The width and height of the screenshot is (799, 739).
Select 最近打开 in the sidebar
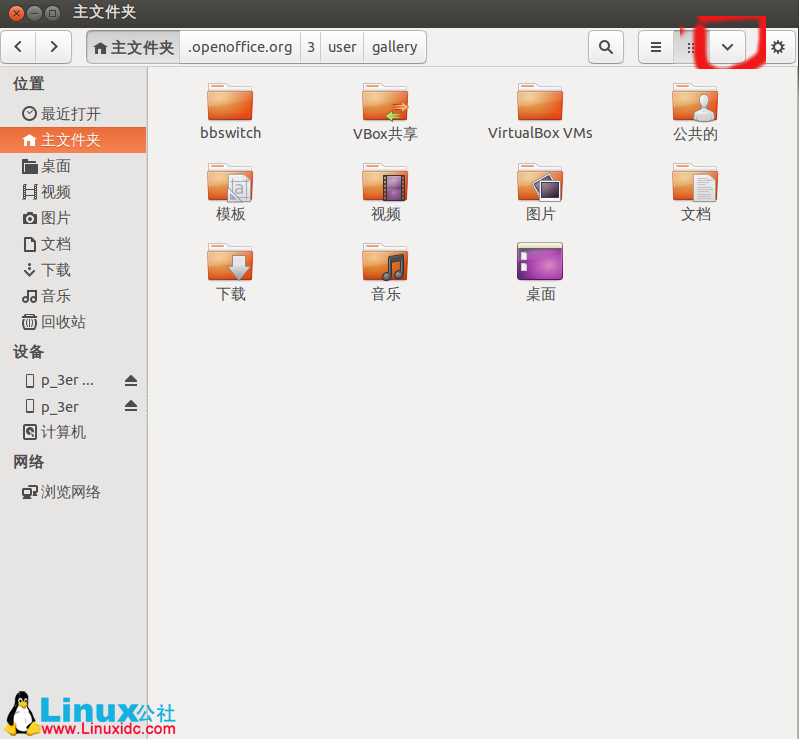click(70, 114)
